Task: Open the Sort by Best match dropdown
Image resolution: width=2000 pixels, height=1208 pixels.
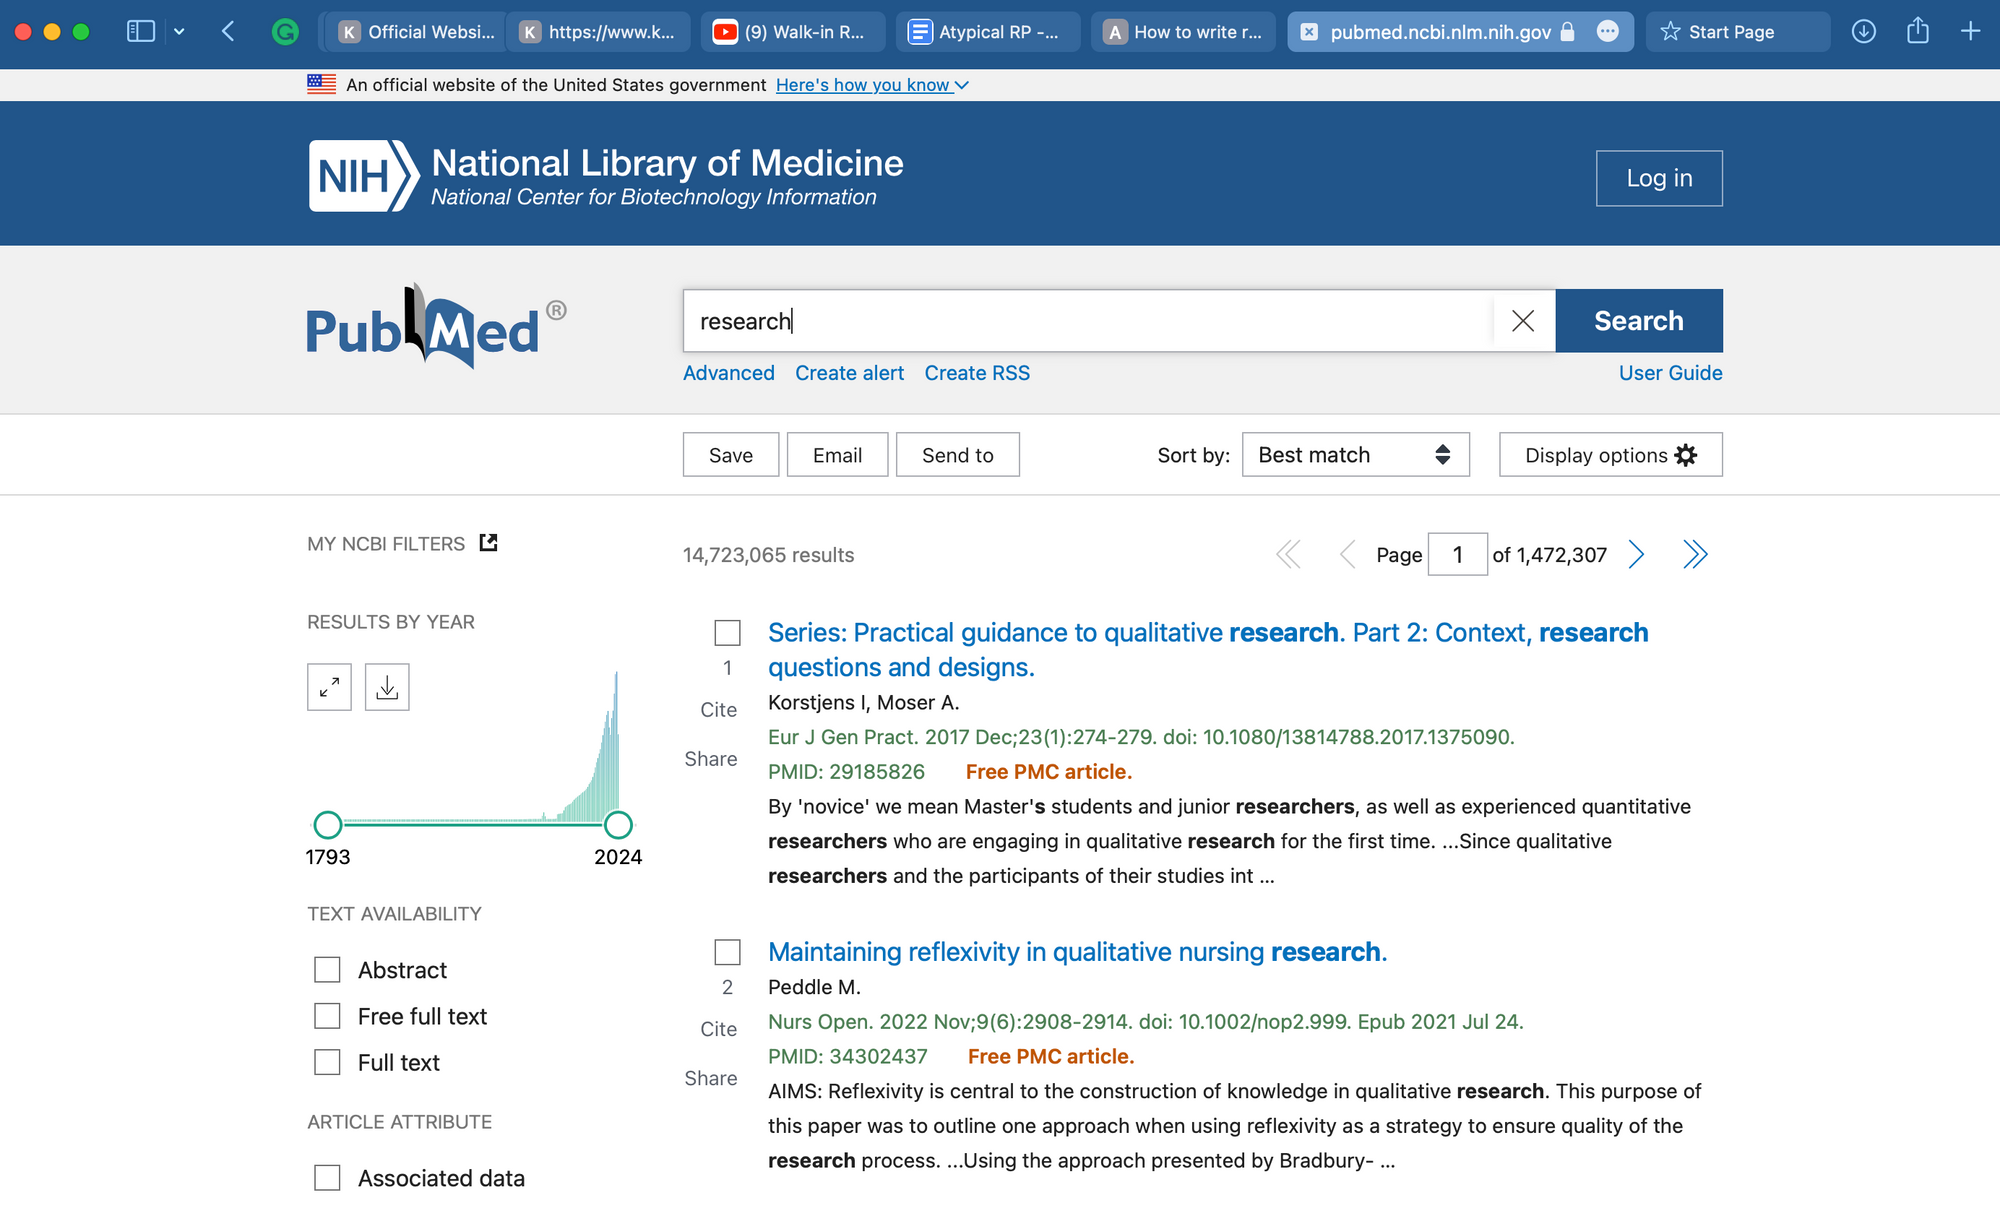Action: coord(1355,455)
